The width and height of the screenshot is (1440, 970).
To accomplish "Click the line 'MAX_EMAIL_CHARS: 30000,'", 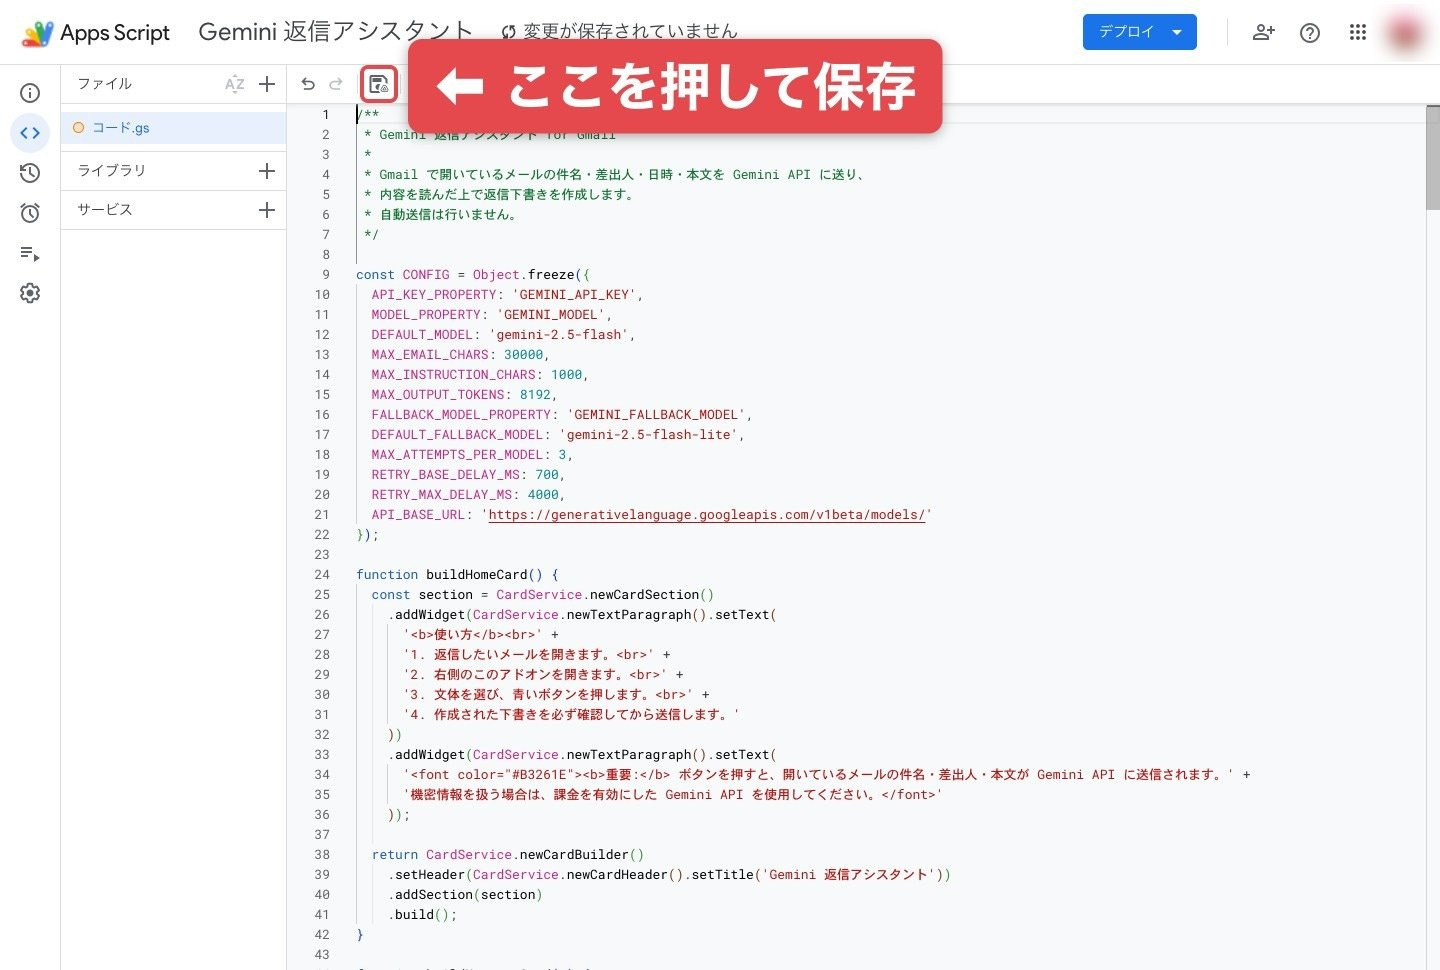I will click(x=460, y=355).
